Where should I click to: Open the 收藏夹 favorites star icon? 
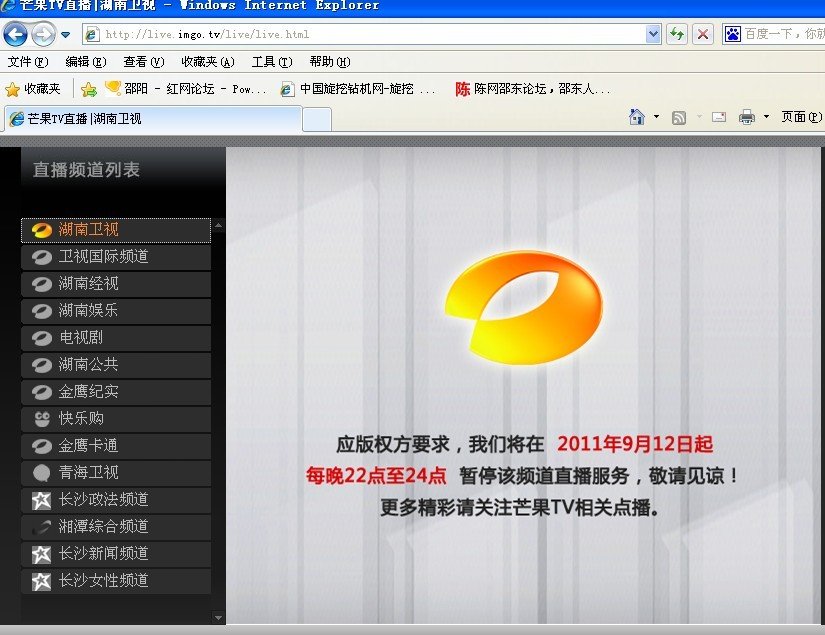pyautogui.click(x=27, y=87)
